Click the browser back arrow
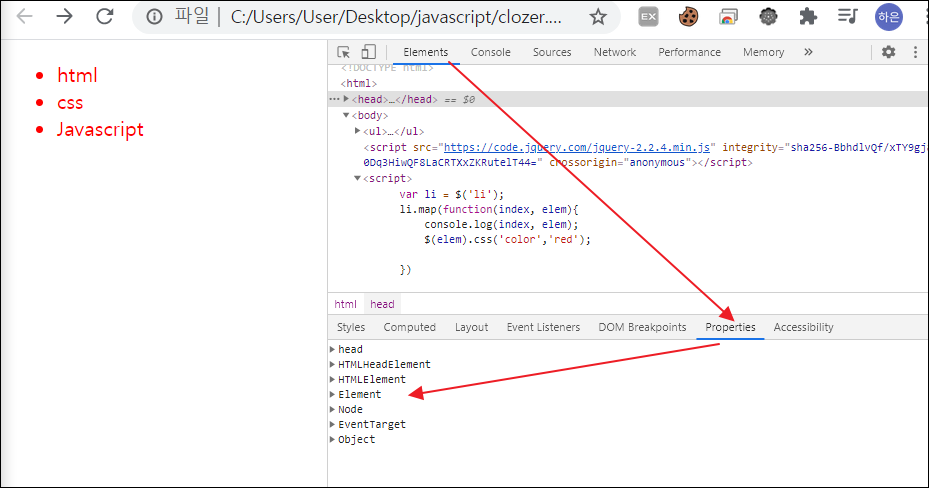 click(25, 16)
